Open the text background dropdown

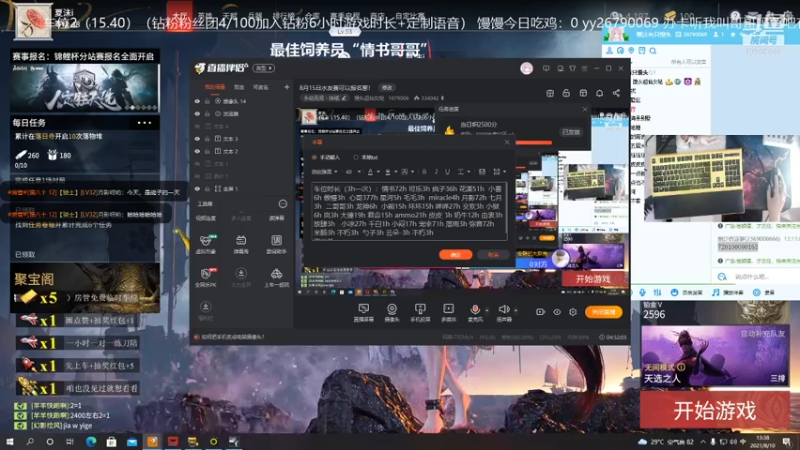407,172
